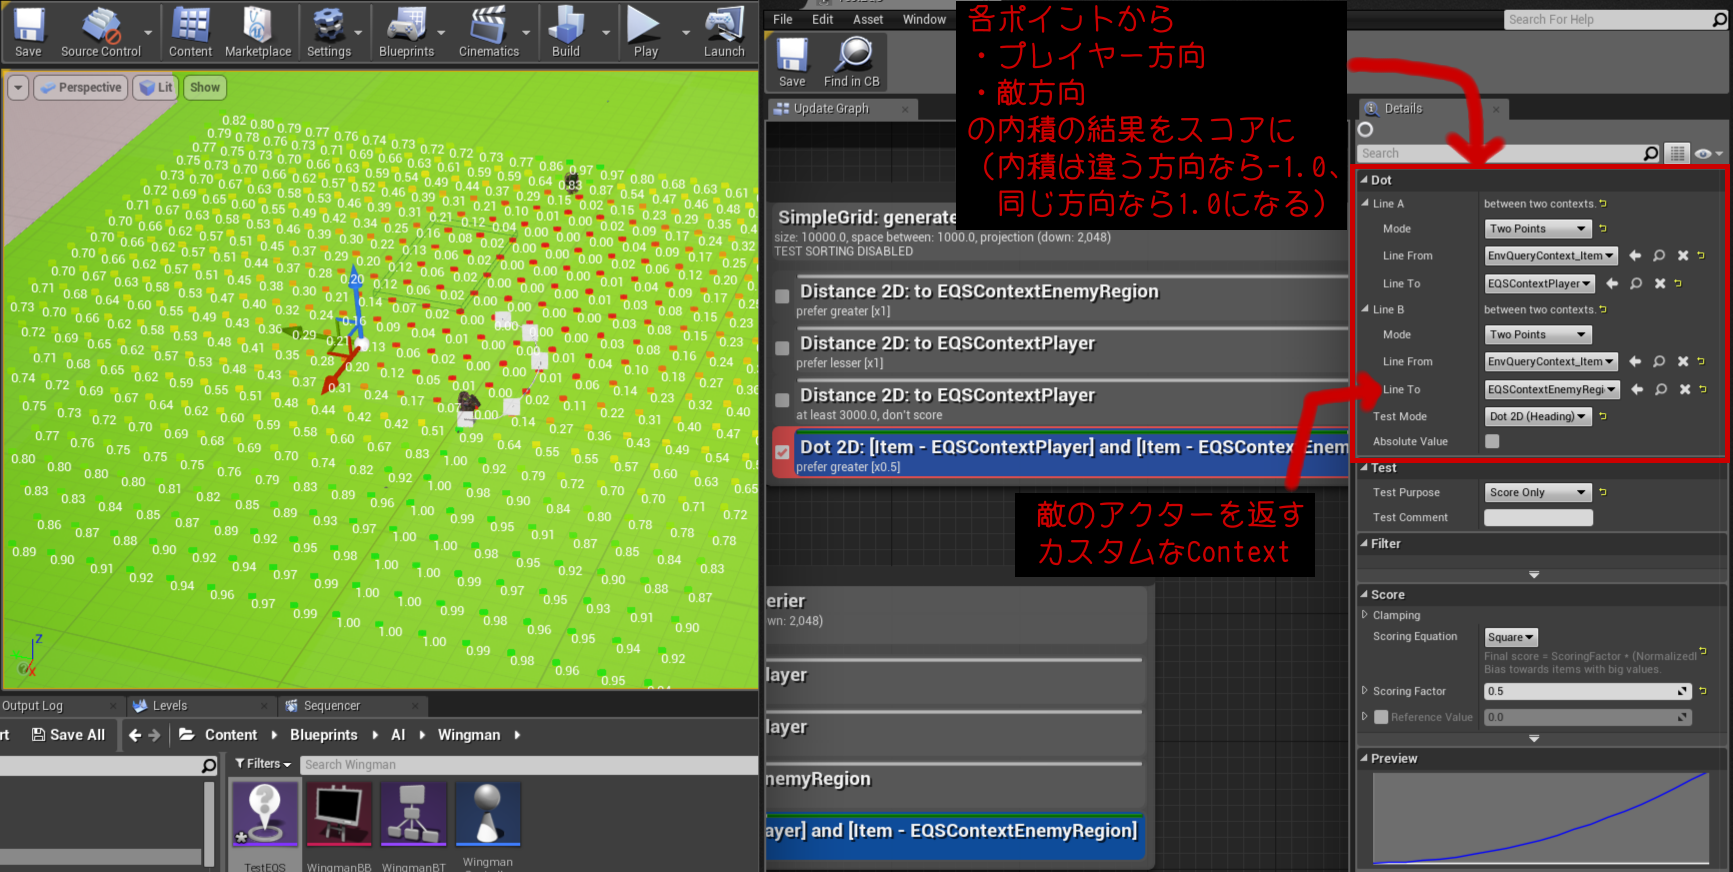
Task: Switch to the Sequencer tab
Action: point(331,706)
